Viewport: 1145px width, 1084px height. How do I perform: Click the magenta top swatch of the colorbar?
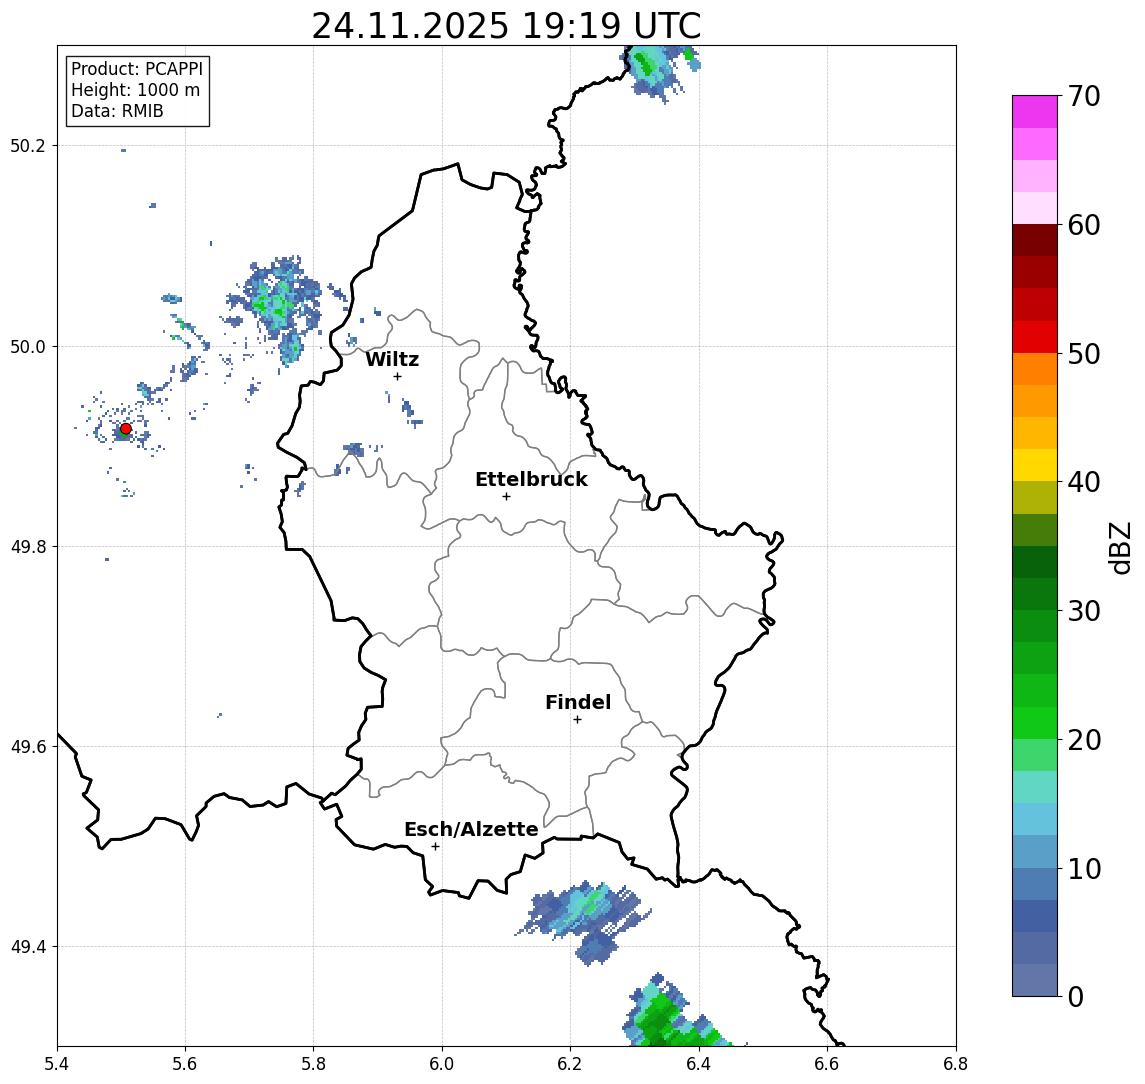click(x=1035, y=112)
